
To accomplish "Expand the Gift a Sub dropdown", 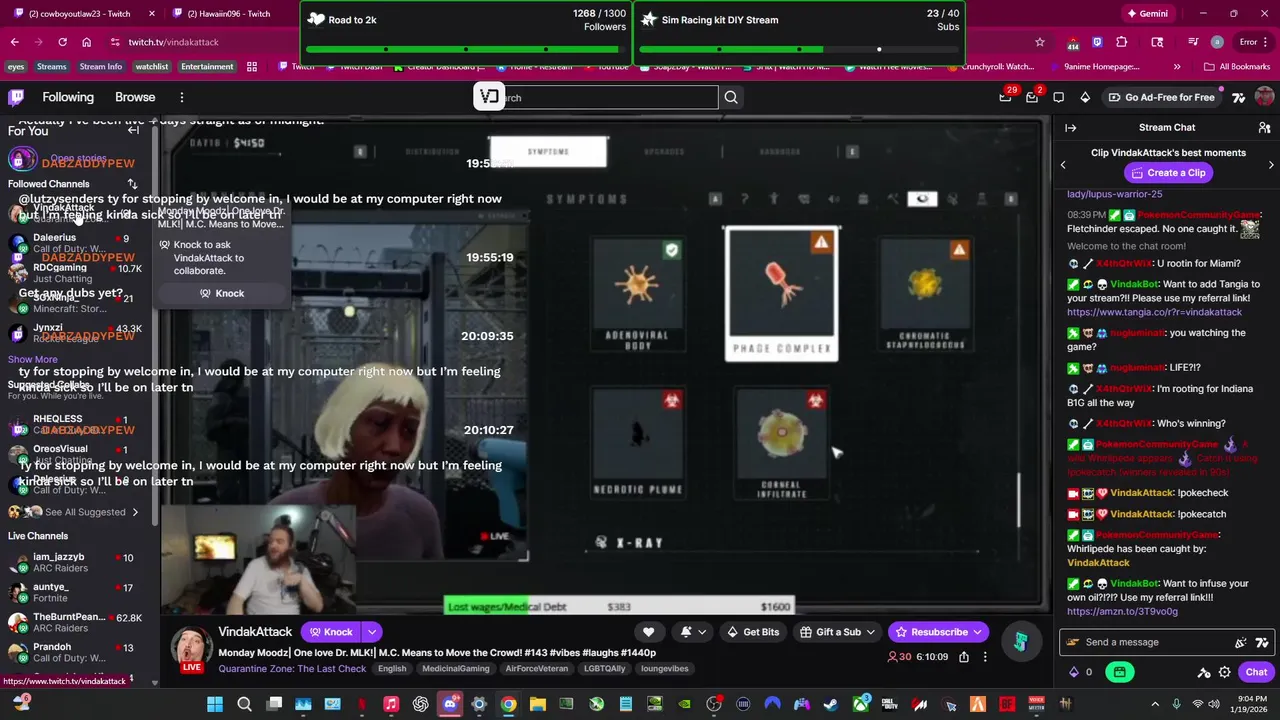I will pos(870,632).
